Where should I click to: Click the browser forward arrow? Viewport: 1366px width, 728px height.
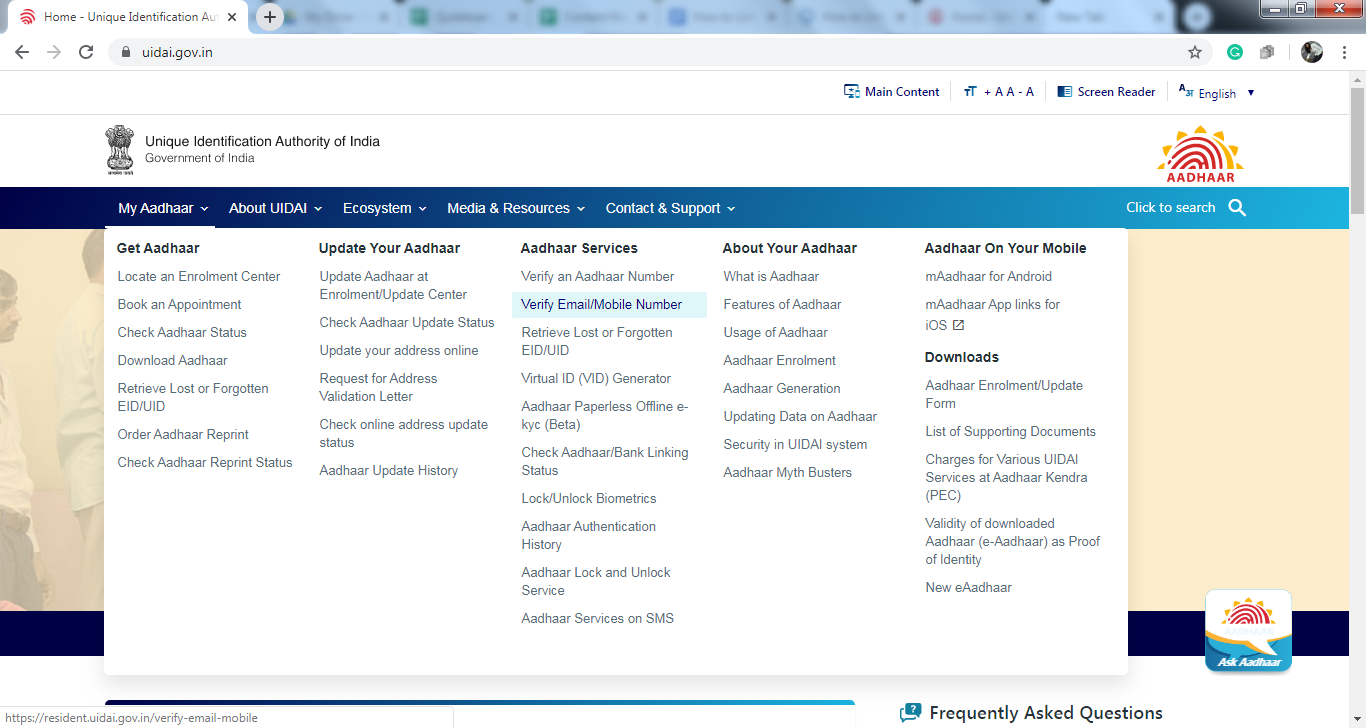pyautogui.click(x=54, y=52)
